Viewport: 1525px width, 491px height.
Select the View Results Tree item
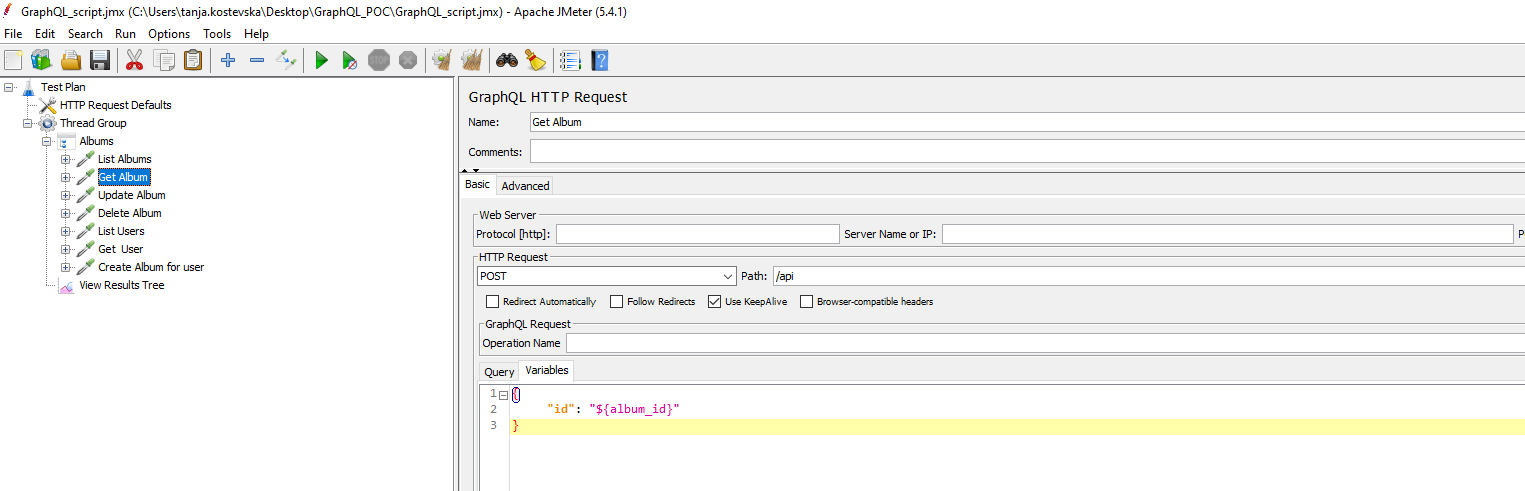[x=122, y=285]
